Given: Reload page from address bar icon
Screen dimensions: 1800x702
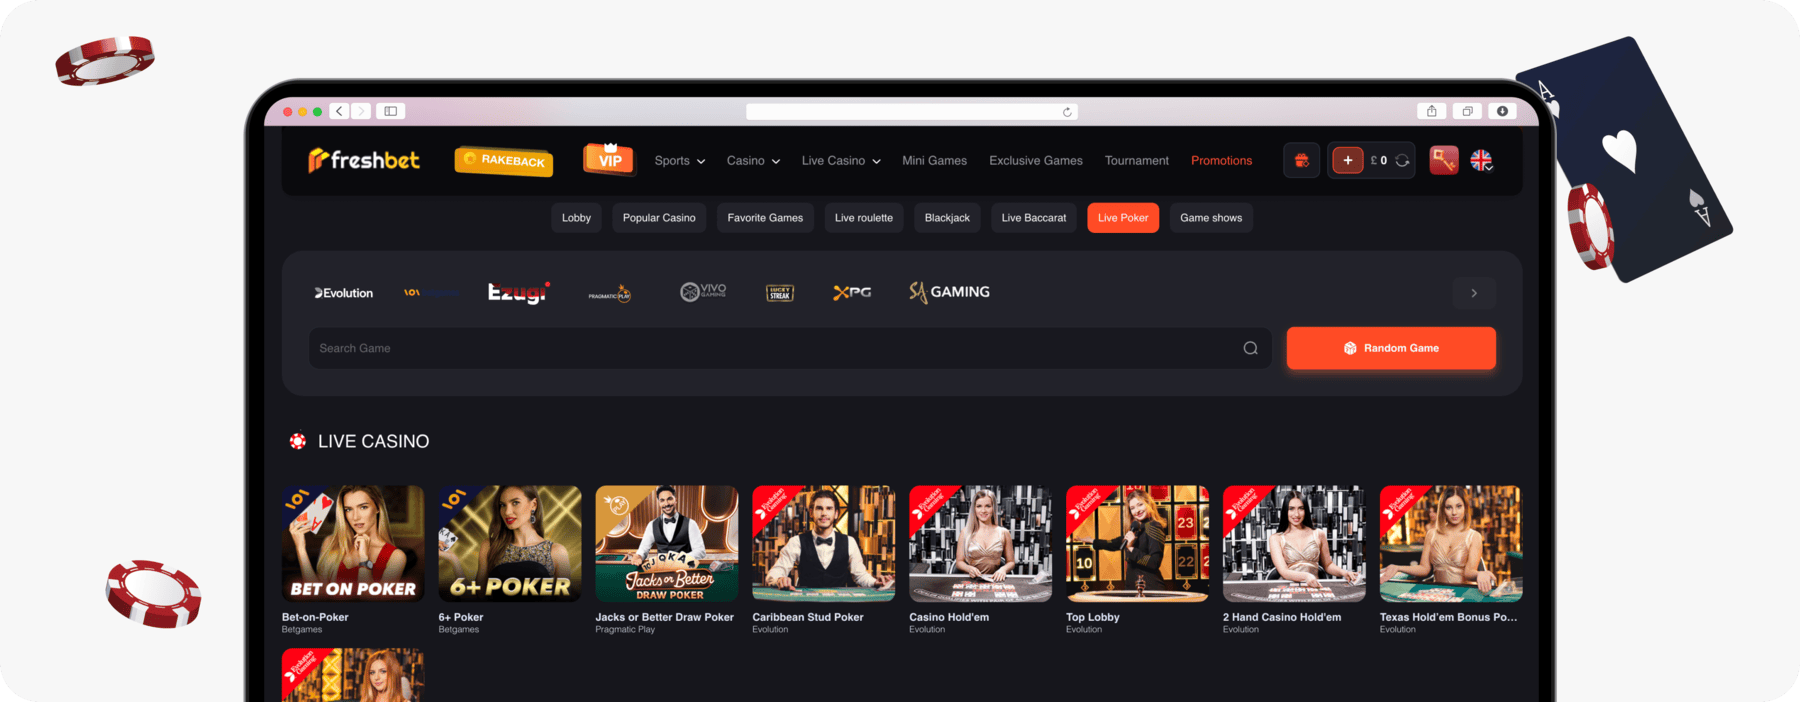Looking at the screenshot, I should pos(1067,112).
